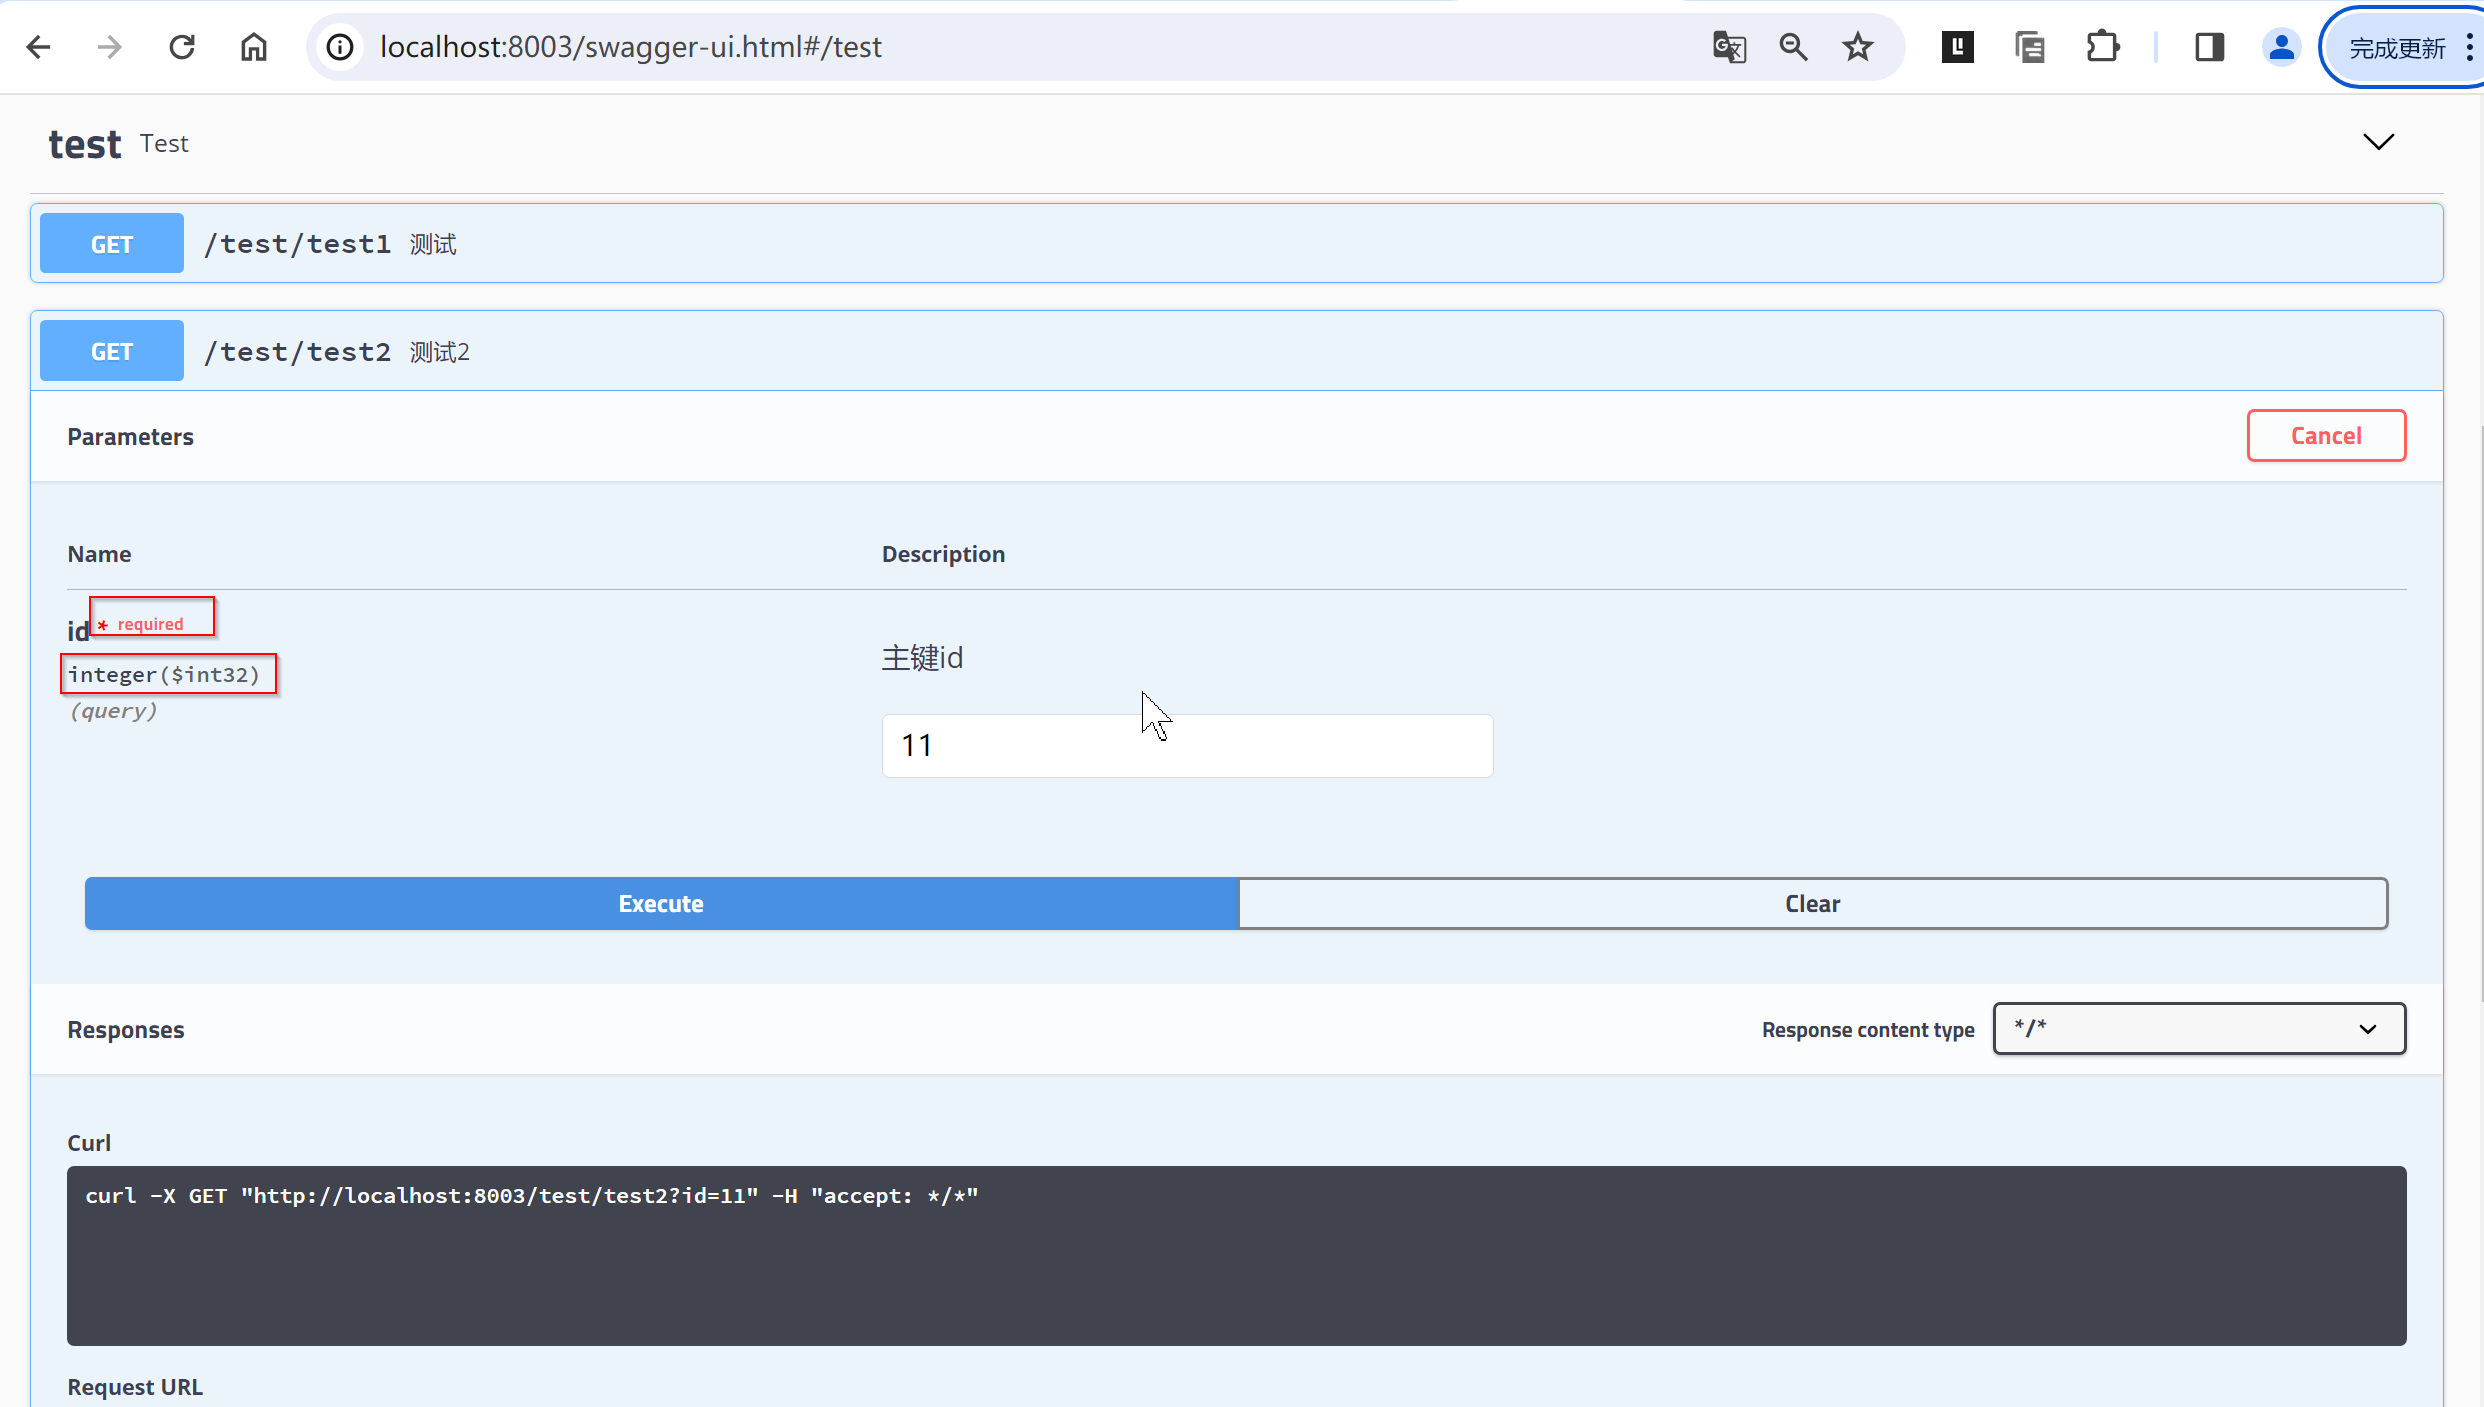This screenshot has height=1407, width=2484.
Task: View site information for localhost
Action: click(340, 47)
